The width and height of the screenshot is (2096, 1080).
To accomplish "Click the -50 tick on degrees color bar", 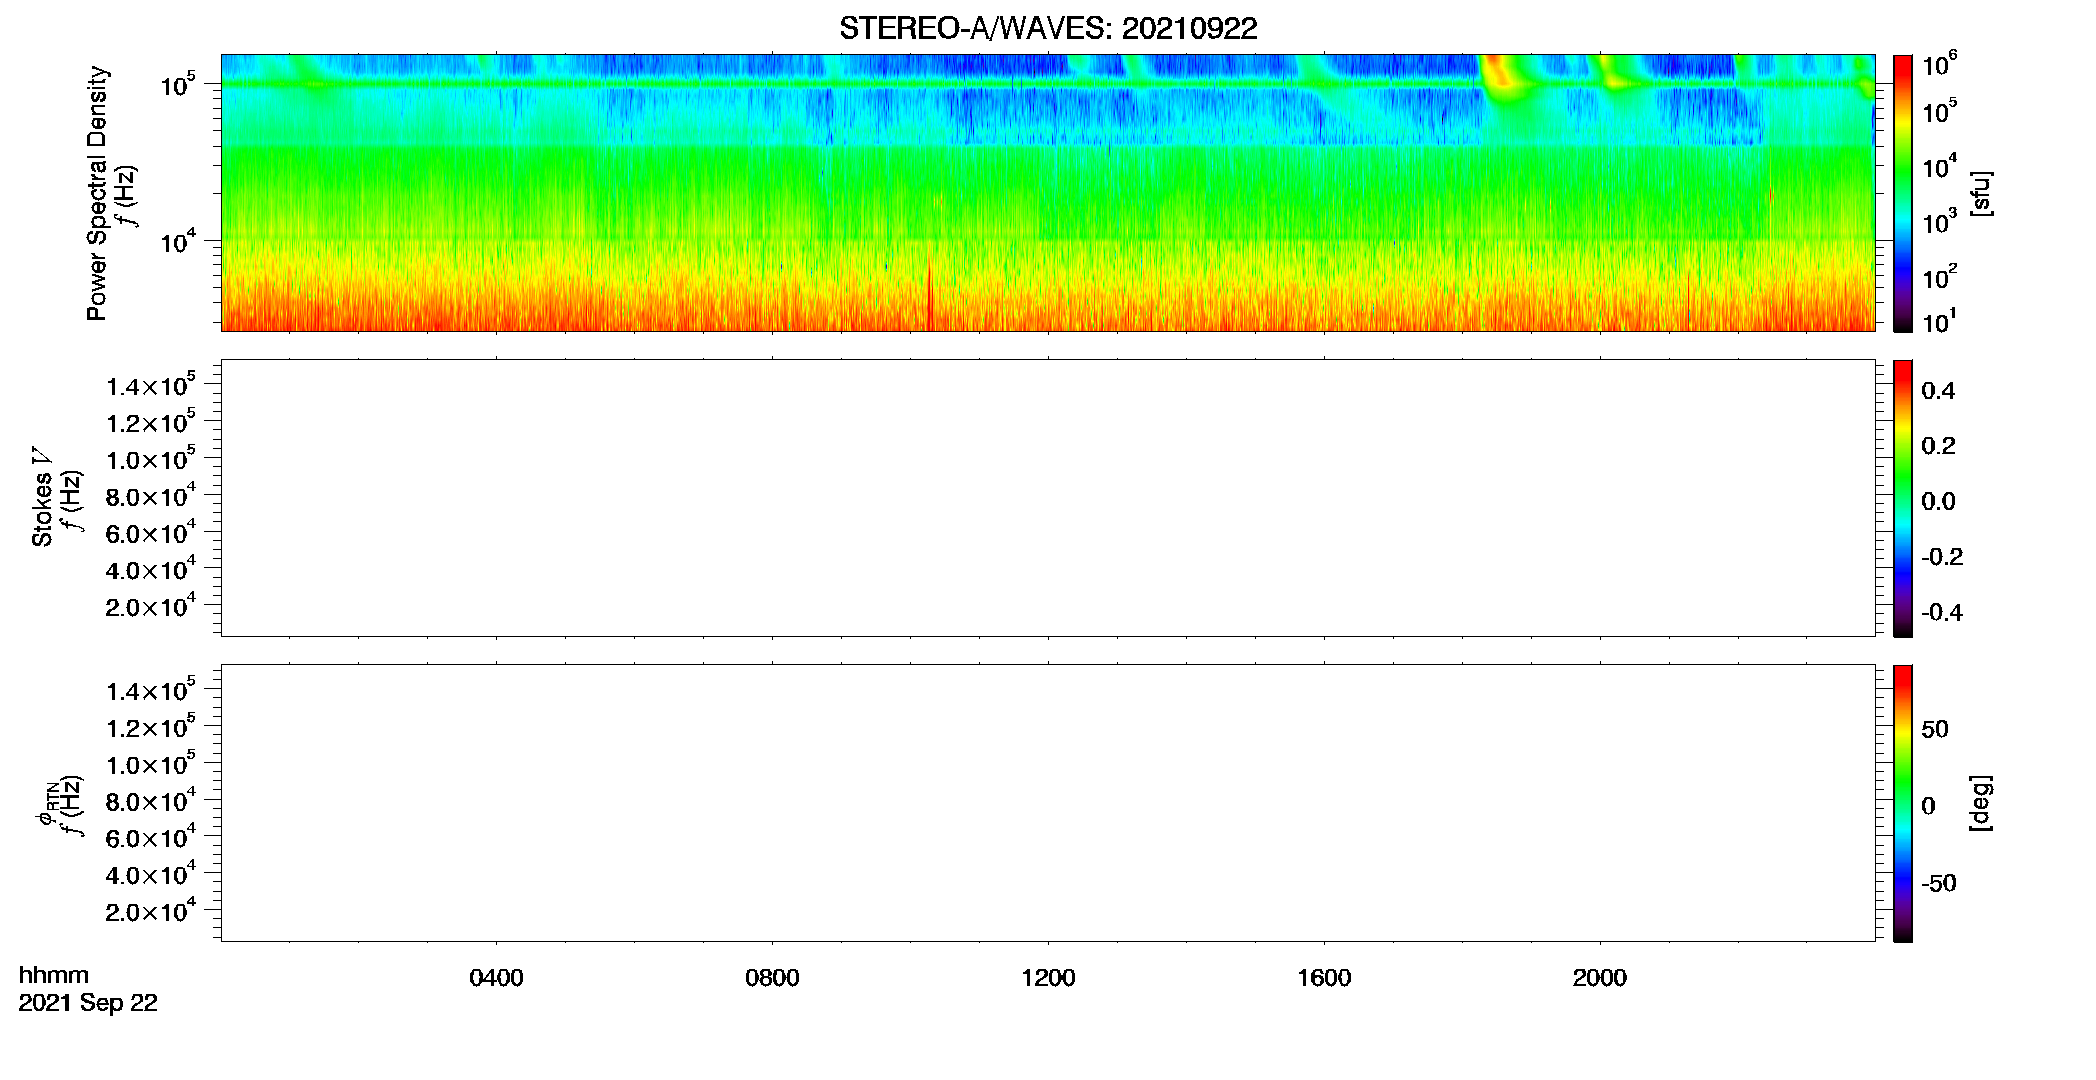I will pyautogui.click(x=1938, y=884).
